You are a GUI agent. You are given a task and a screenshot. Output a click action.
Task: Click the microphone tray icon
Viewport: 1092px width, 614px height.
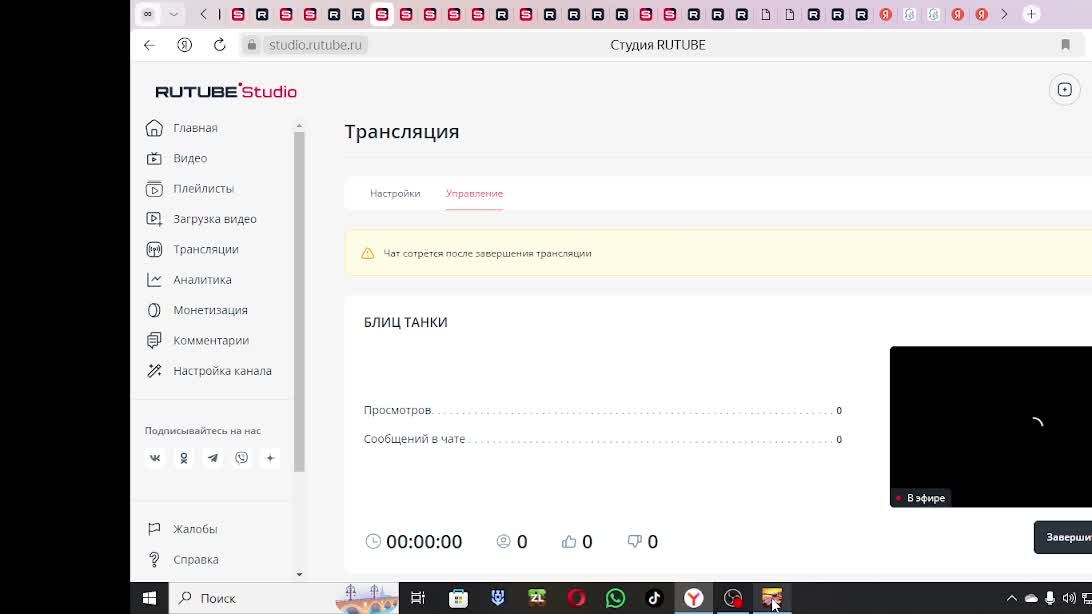1050,598
